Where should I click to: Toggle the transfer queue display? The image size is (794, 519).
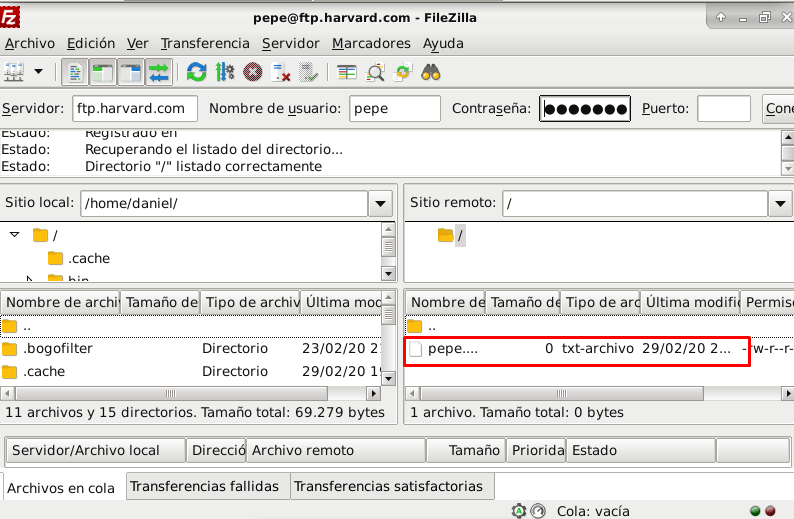(159, 72)
